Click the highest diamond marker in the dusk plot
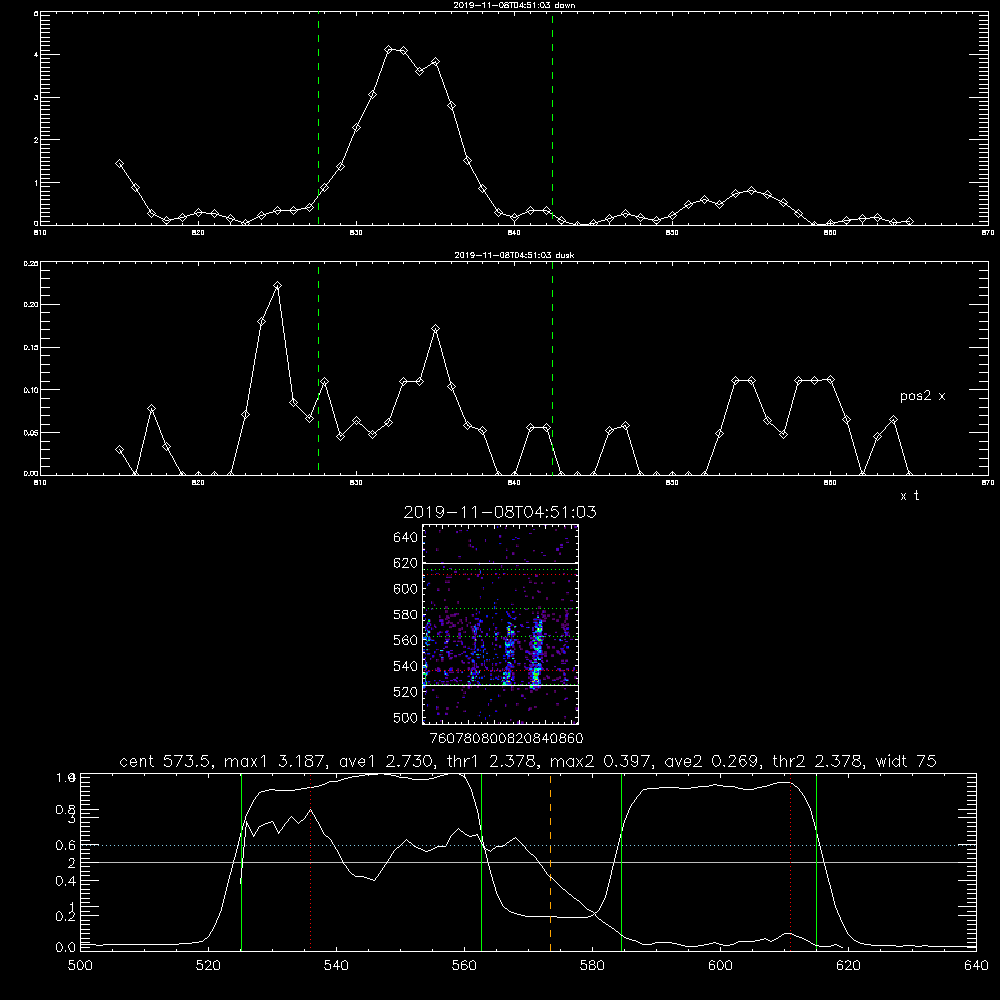 (277, 286)
